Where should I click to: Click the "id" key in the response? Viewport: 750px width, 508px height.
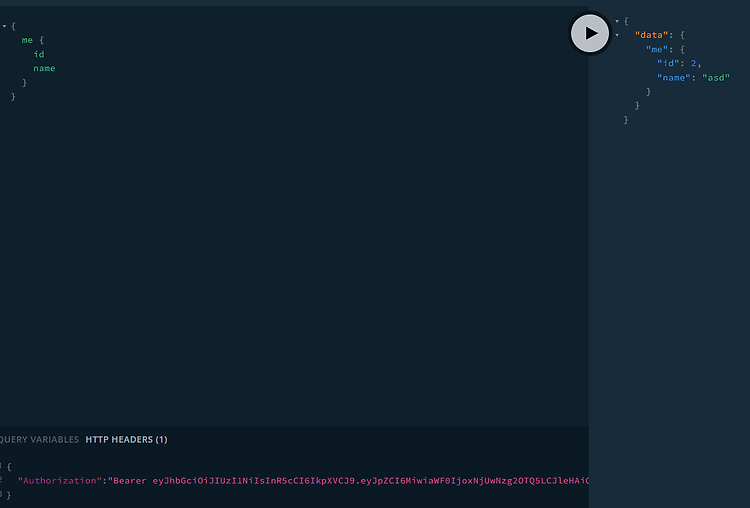(x=668, y=63)
